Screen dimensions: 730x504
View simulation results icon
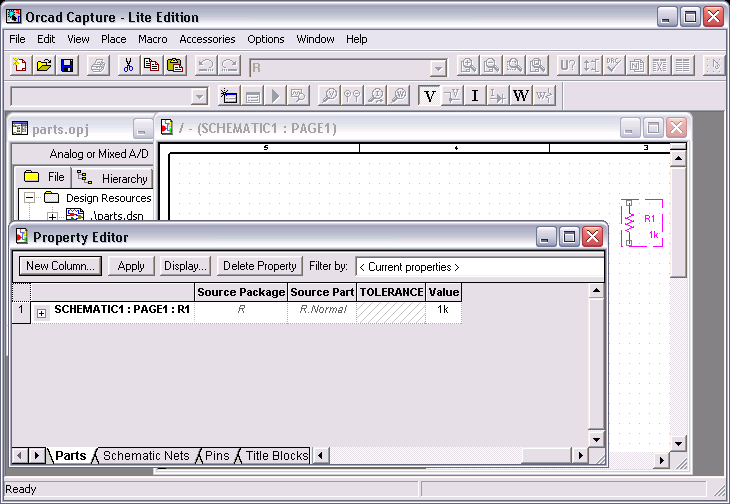(298, 96)
